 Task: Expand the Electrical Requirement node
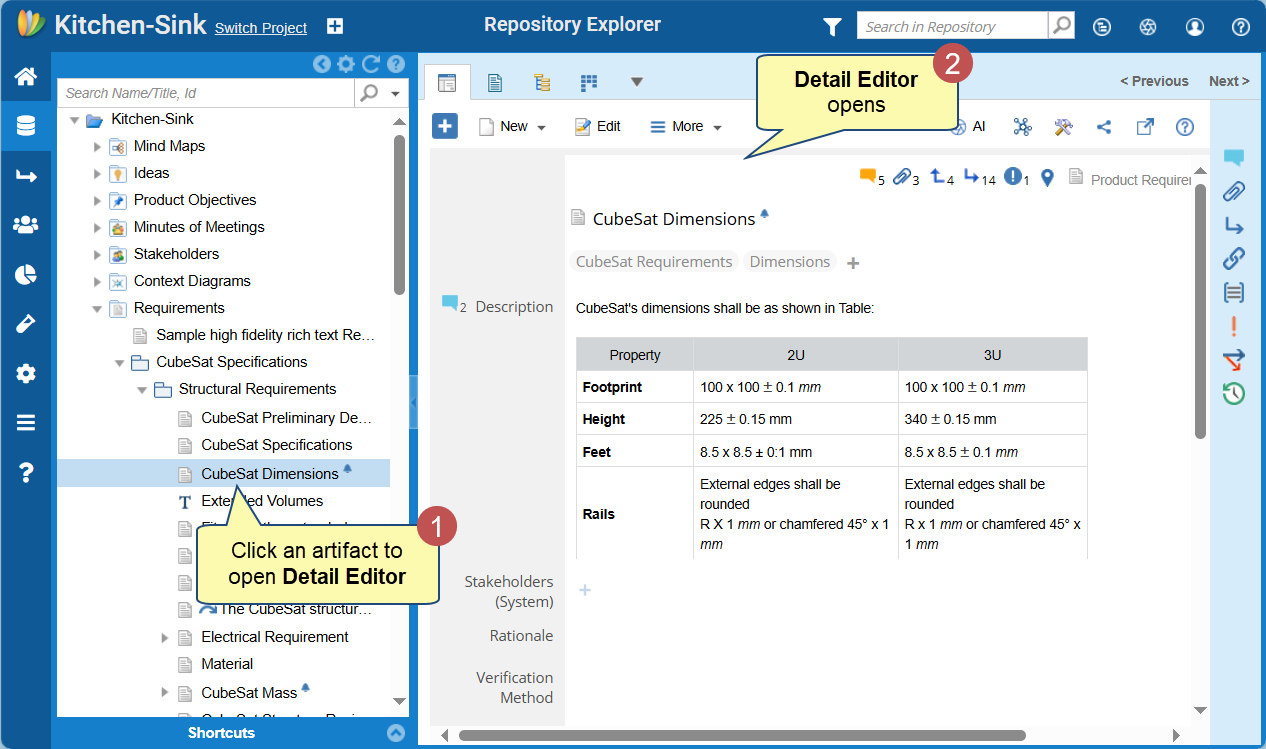tap(165, 637)
